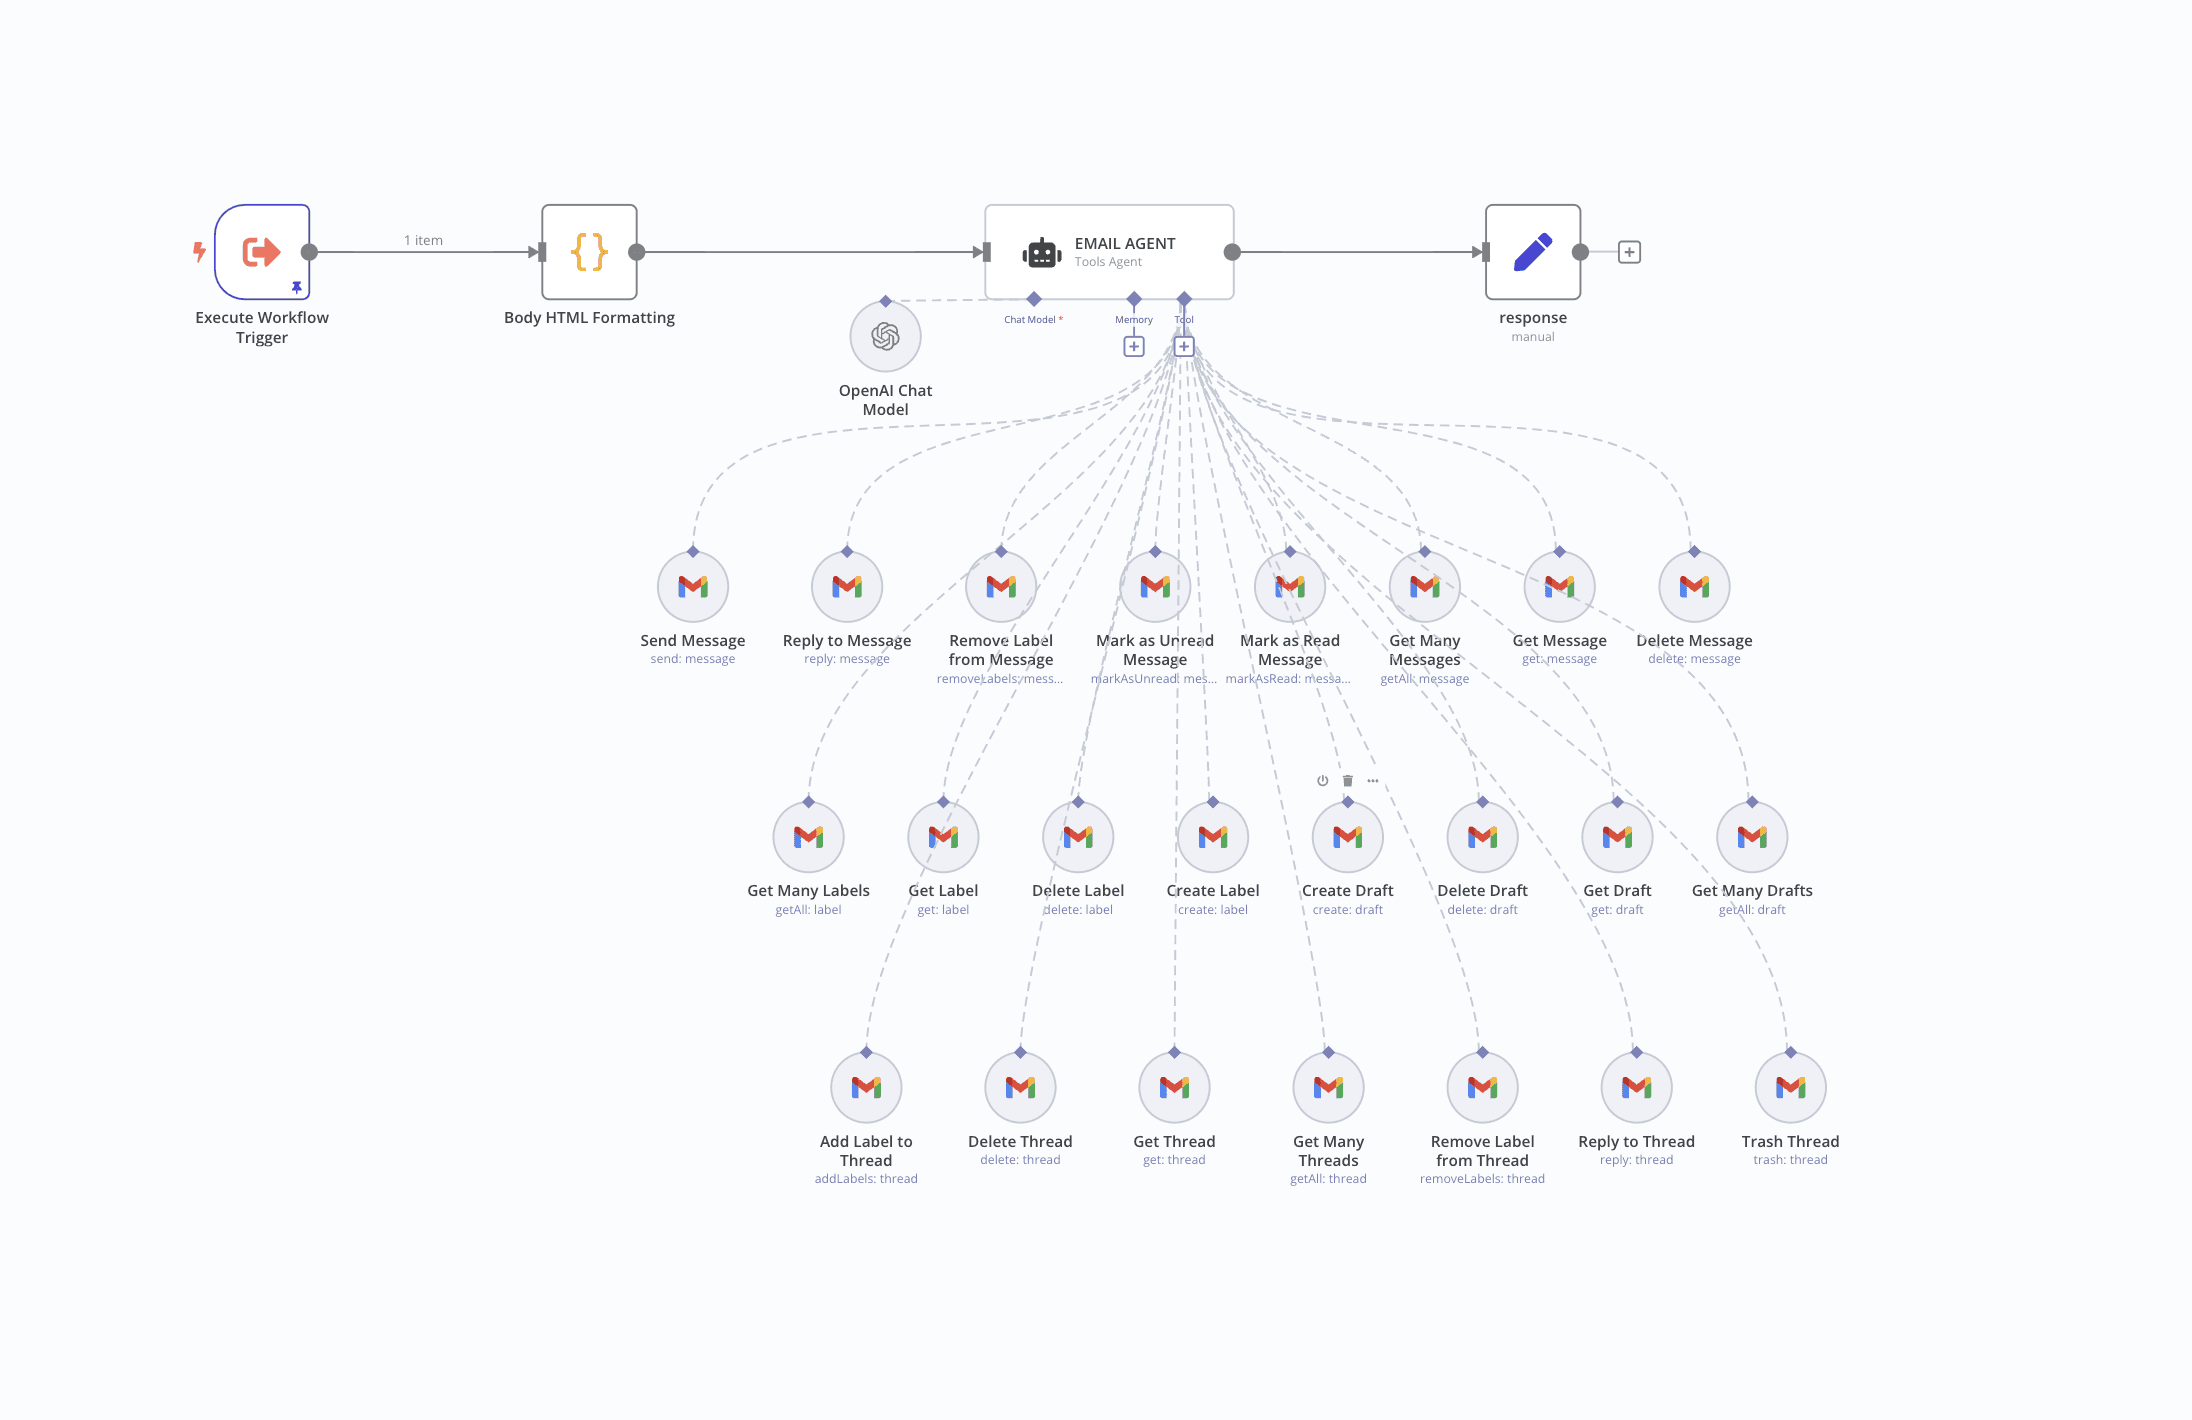Click the '1 item' connection label
Image resolution: width=2192 pixels, height=1420 pixels.
click(423, 240)
